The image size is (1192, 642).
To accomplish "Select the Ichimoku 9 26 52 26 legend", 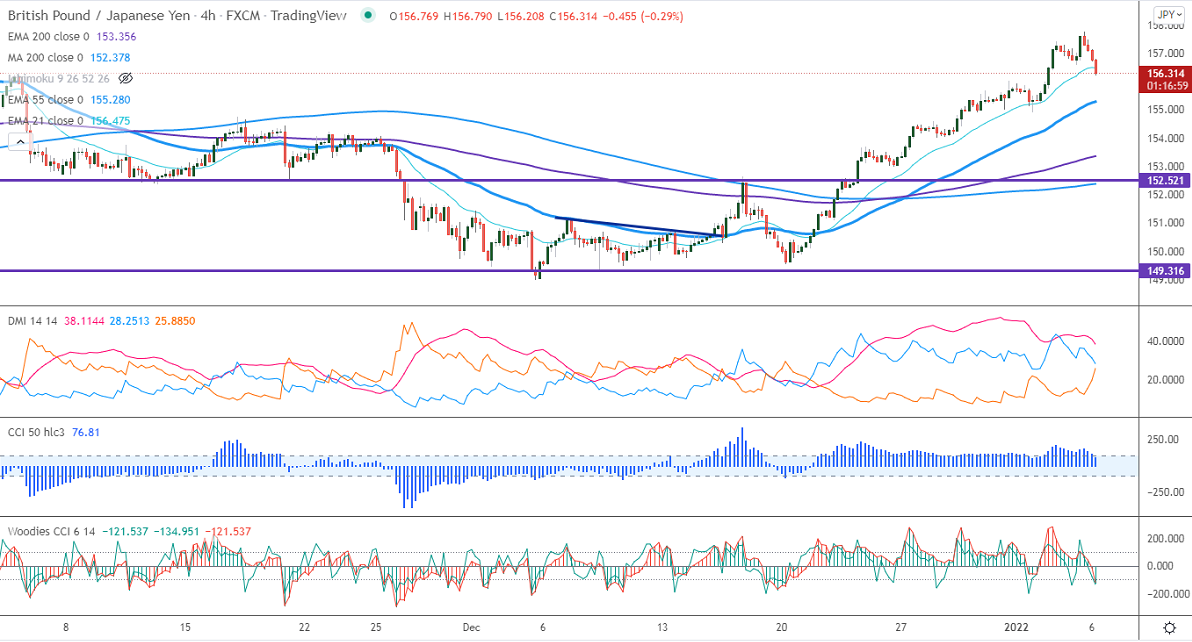I will pyautogui.click(x=59, y=78).
